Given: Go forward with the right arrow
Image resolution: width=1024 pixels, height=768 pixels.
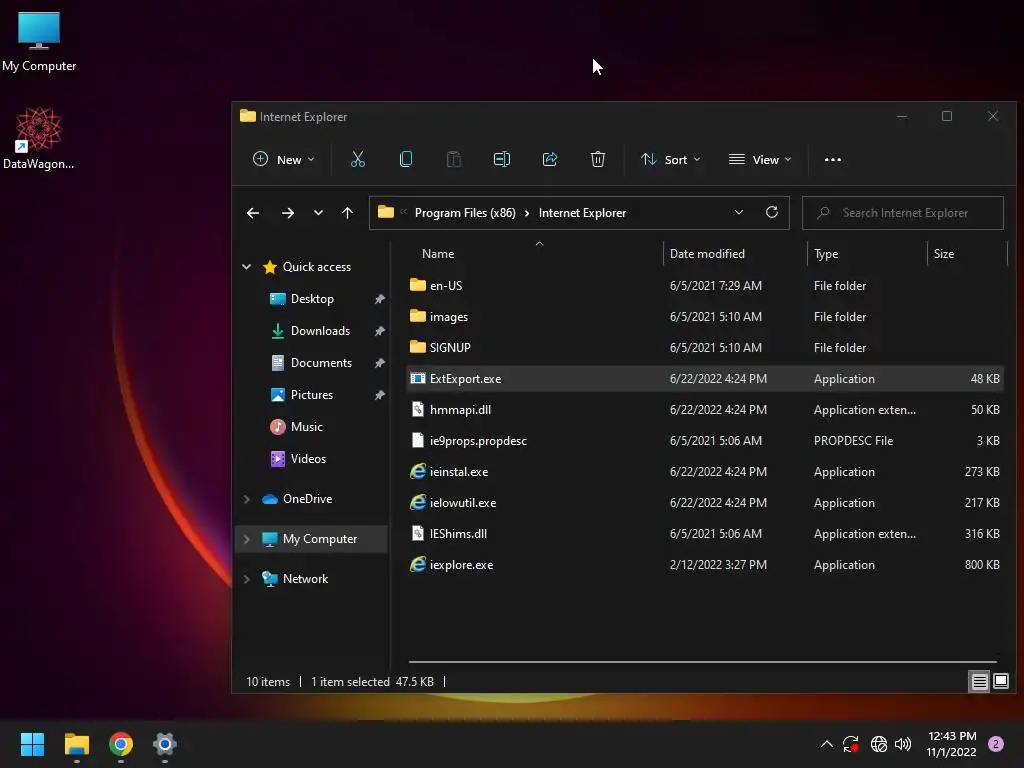Looking at the screenshot, I should point(287,213).
